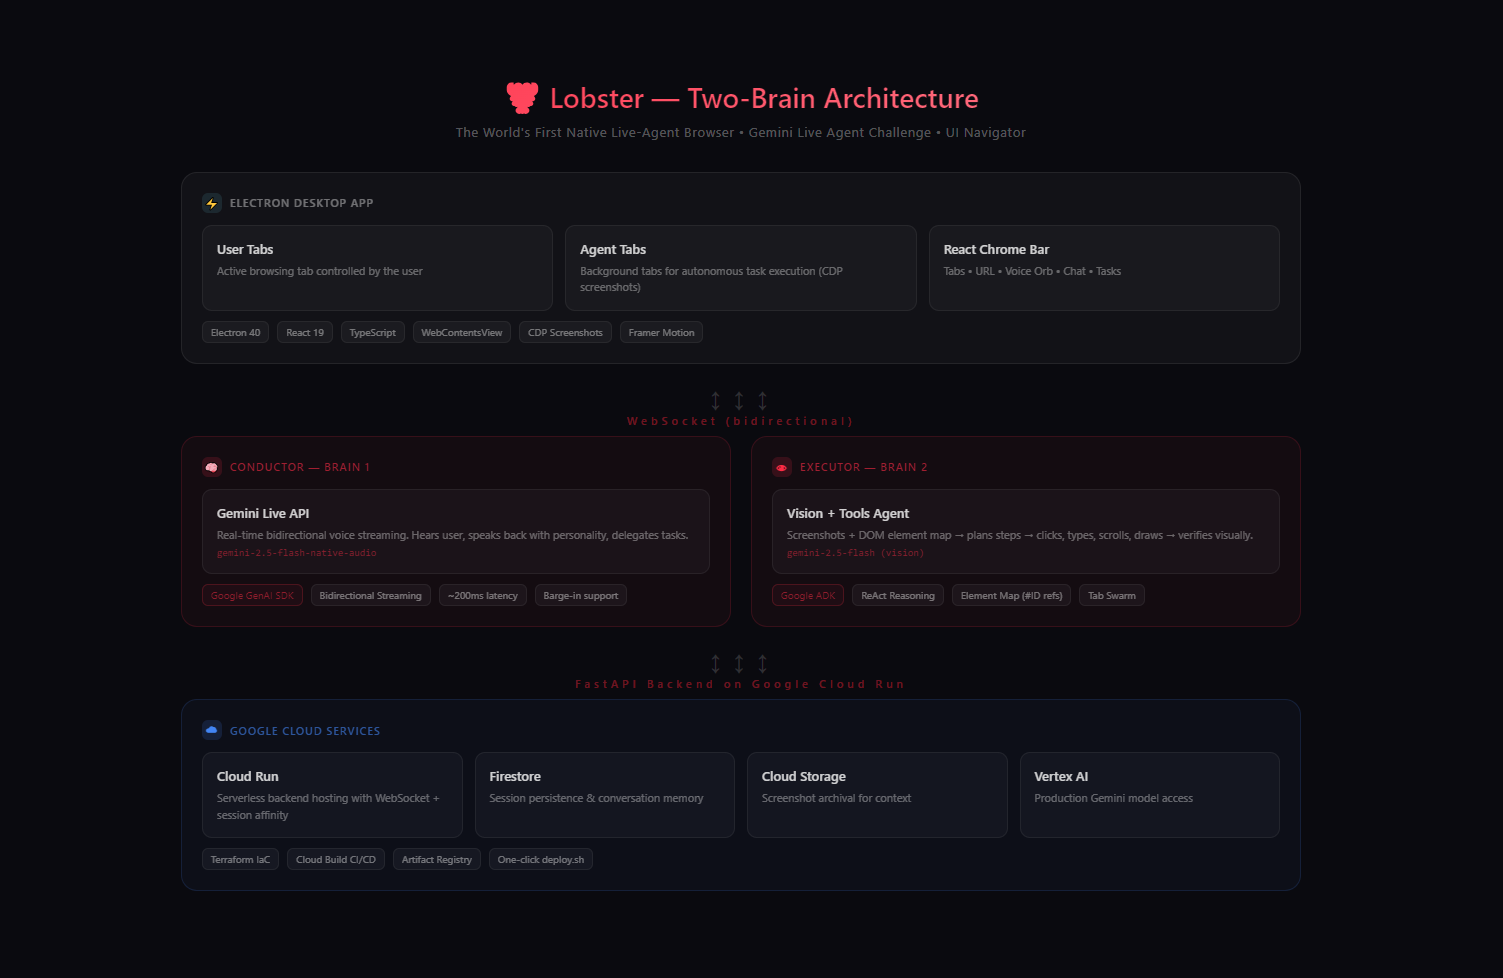The width and height of the screenshot is (1503, 978).
Task: Click the 'FastAPI Backend on Google Cloud Run' label
Action: tap(740, 684)
